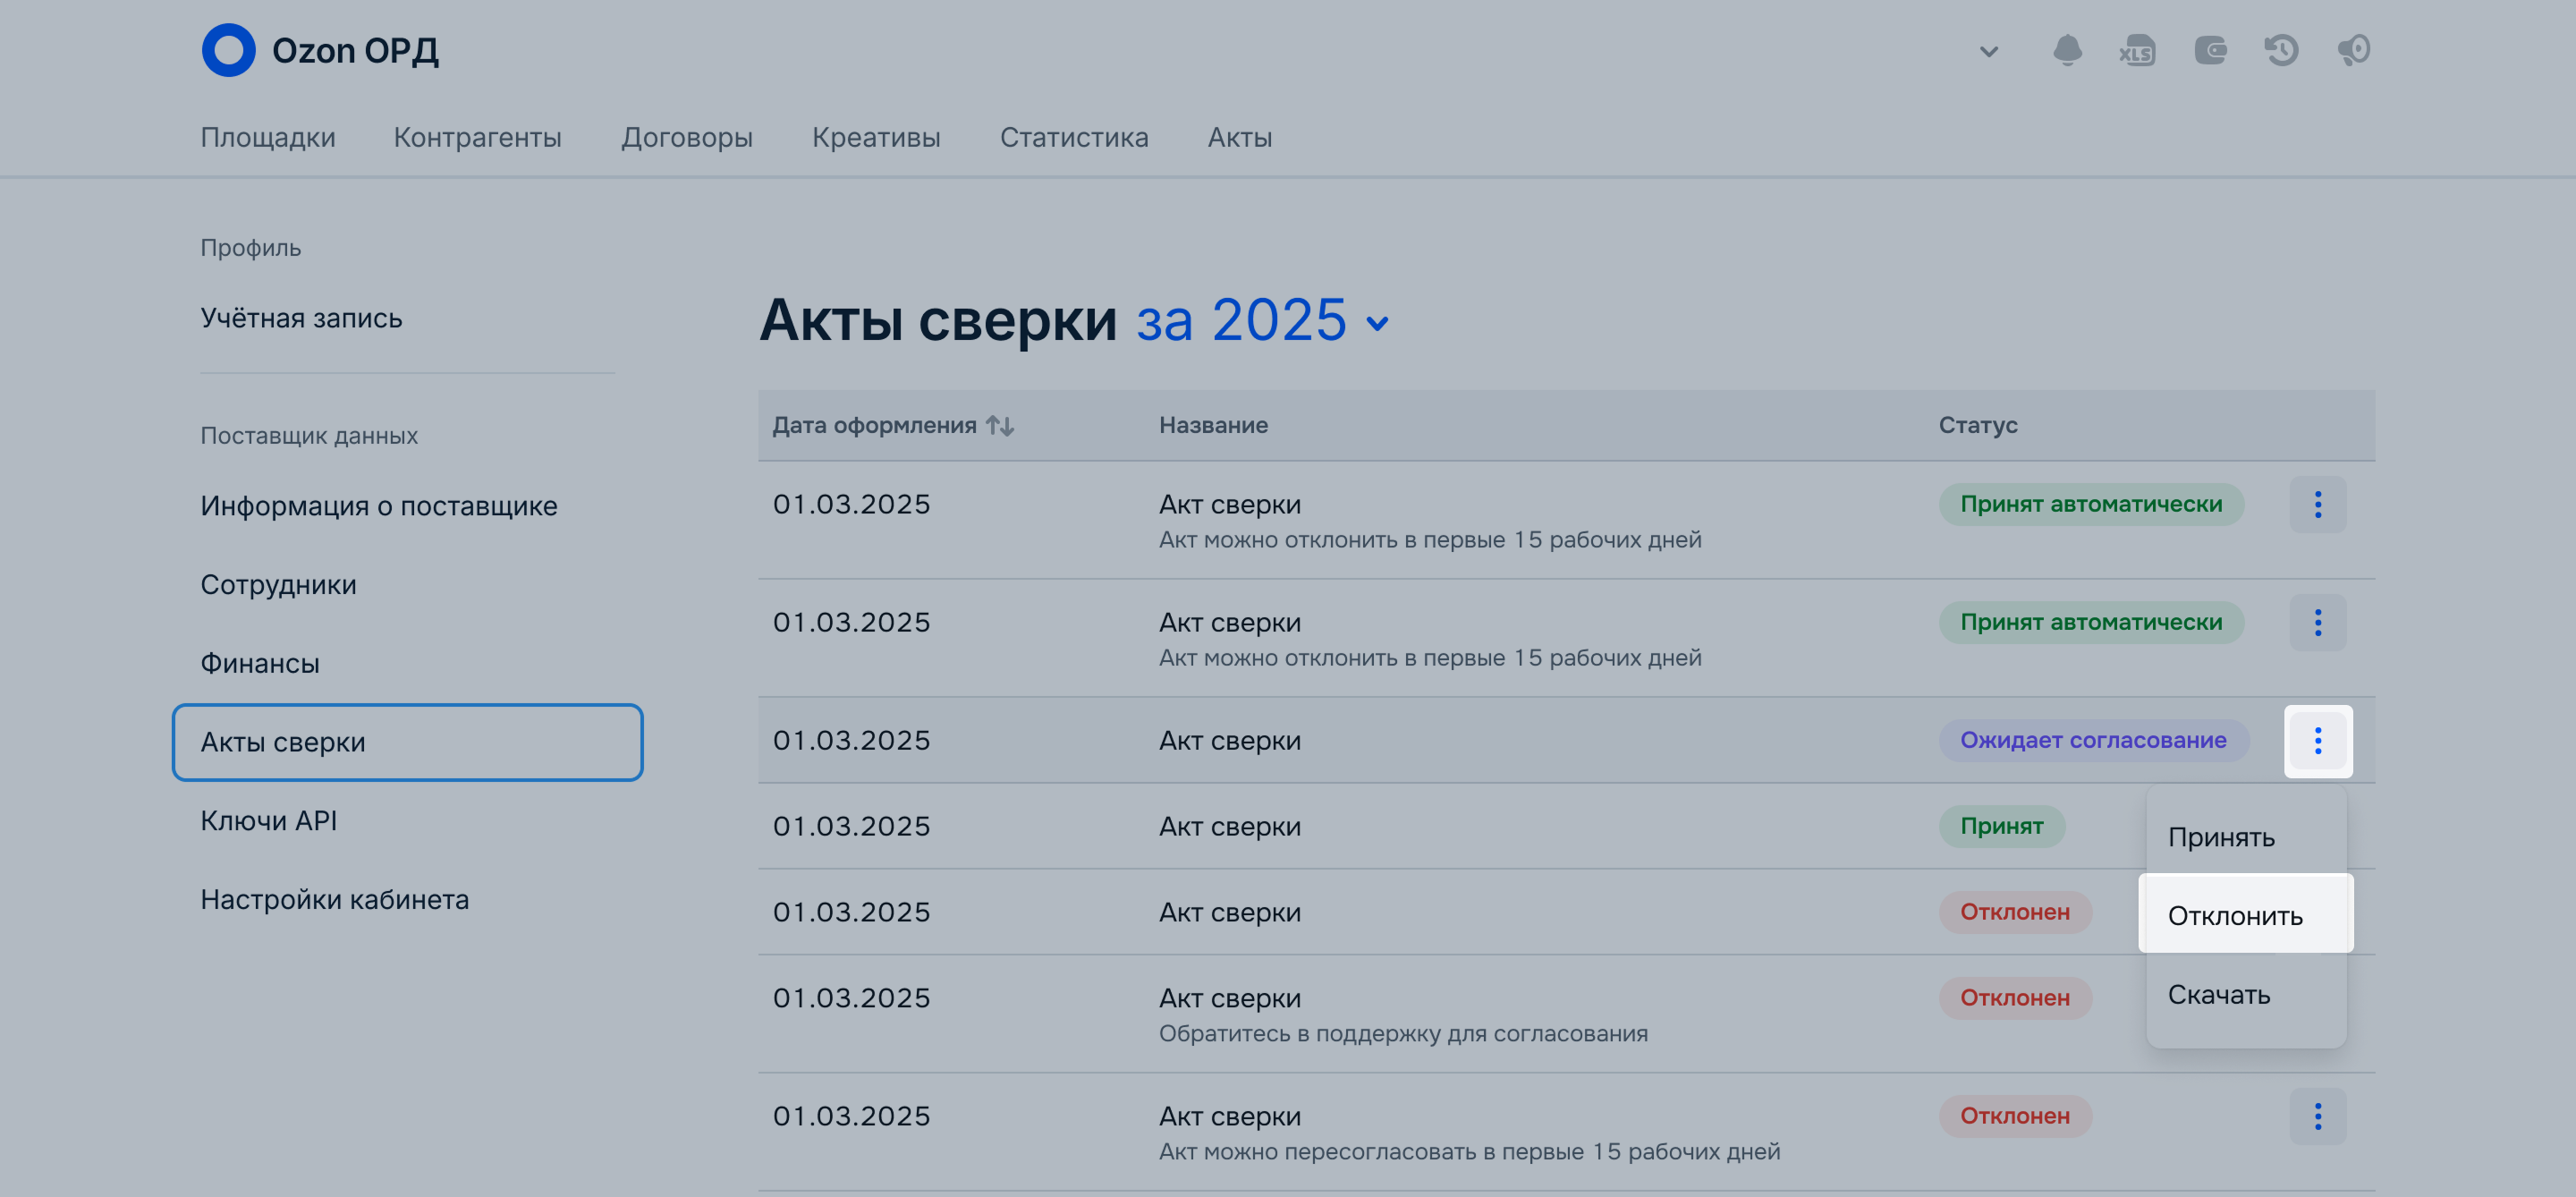Sort by Дата оформления column
2576x1197 pixels.
[x=892, y=426]
